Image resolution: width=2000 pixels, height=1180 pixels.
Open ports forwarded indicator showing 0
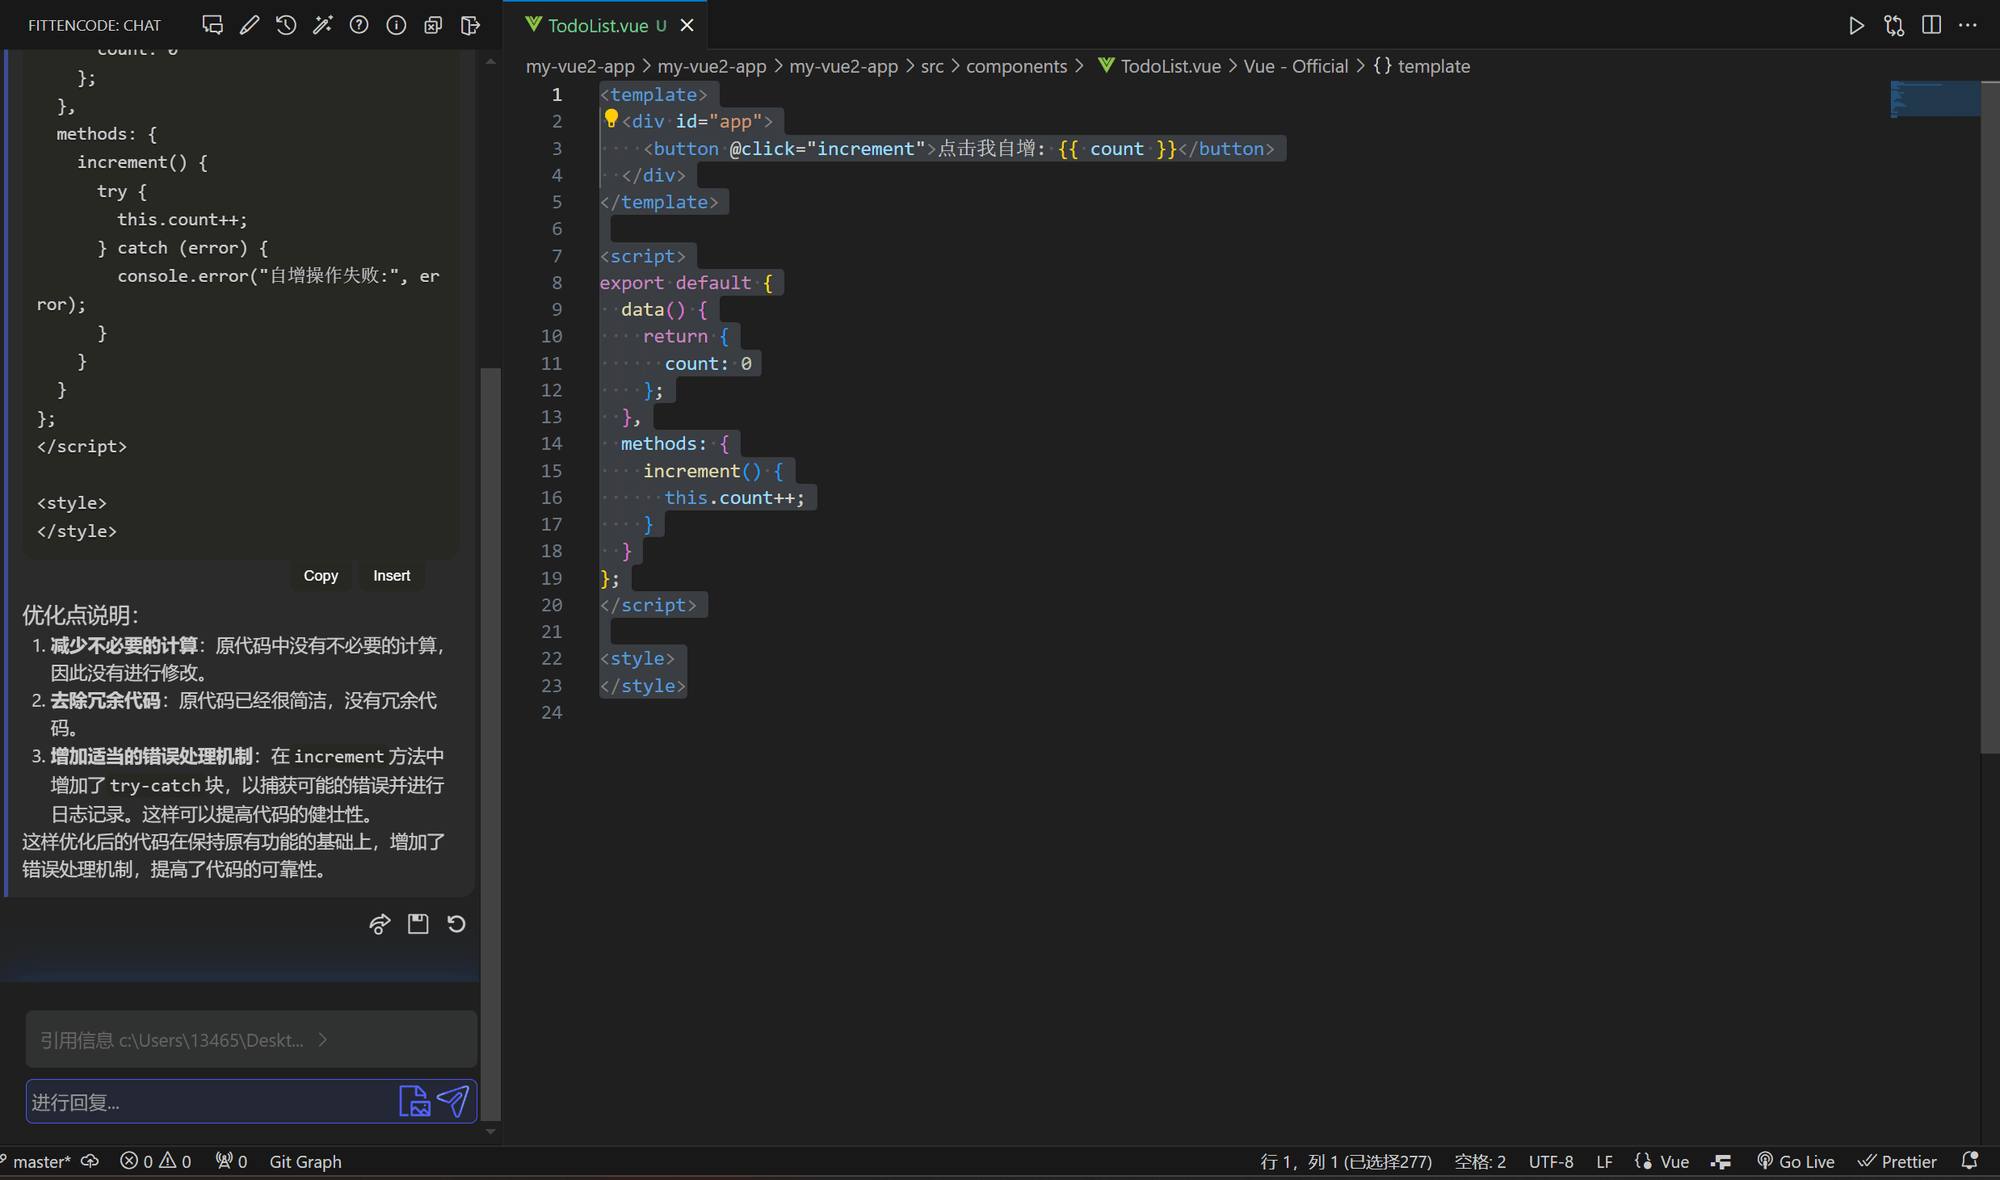coord(231,1161)
